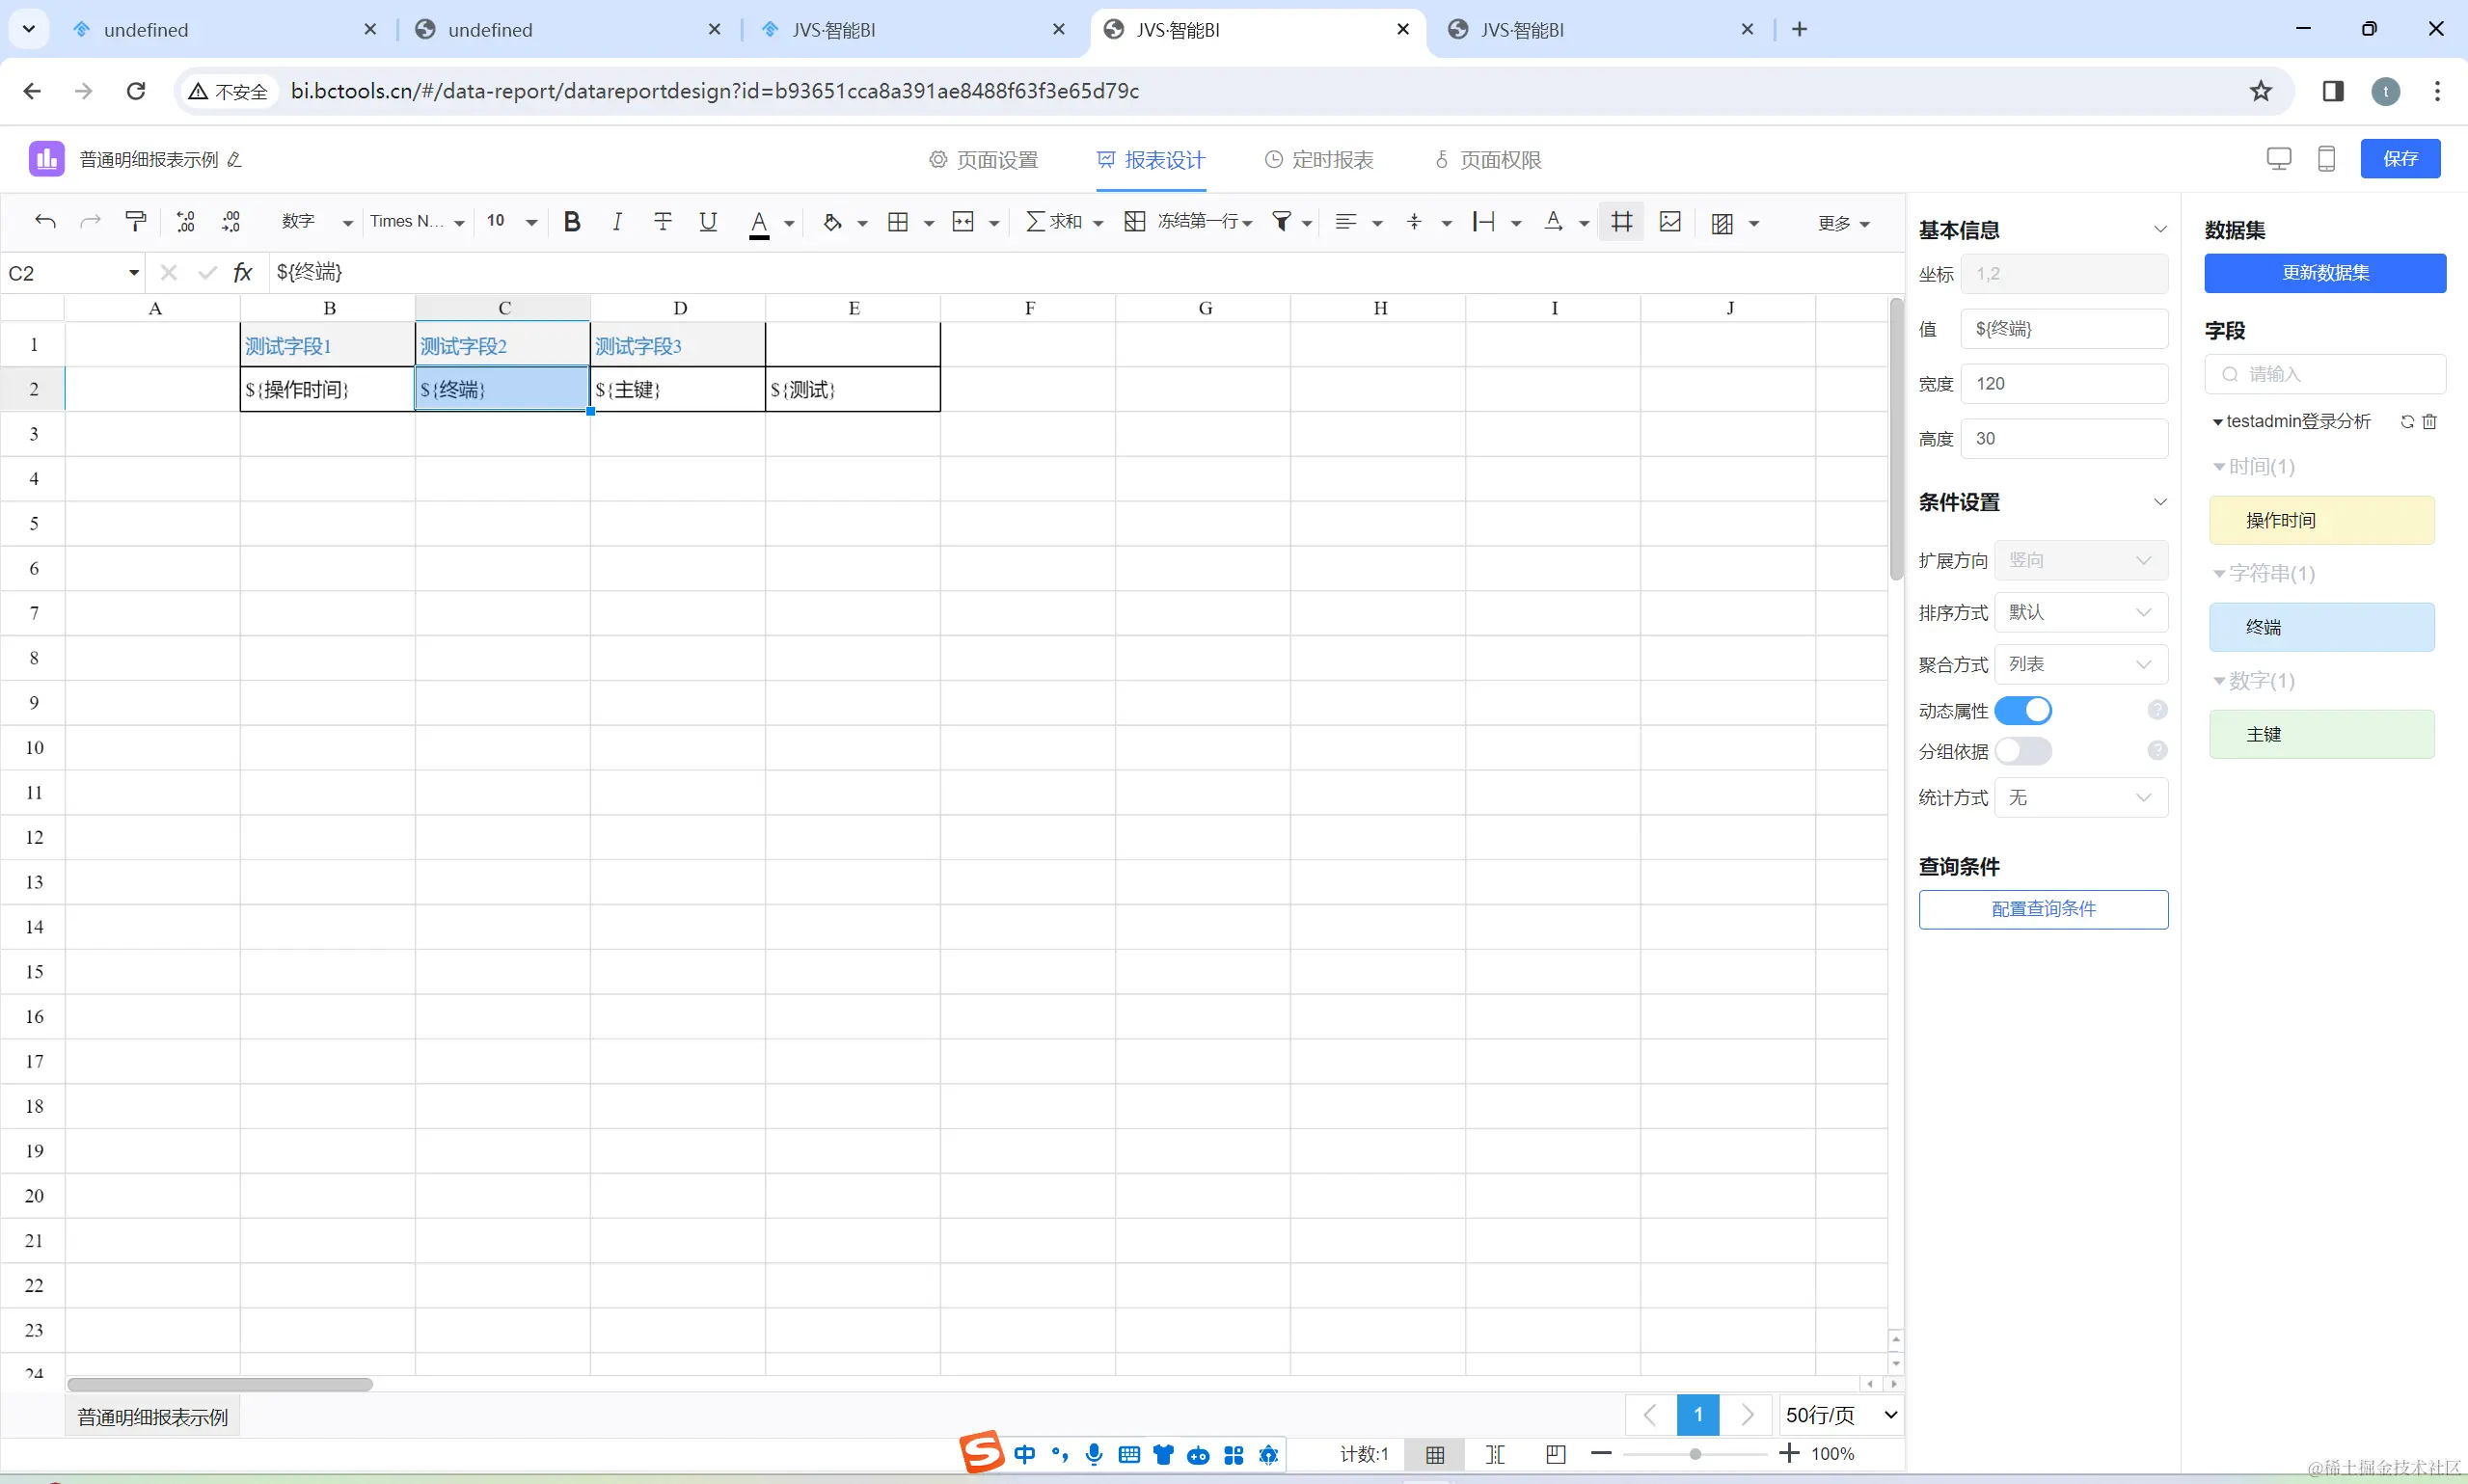
Task: Toggle bold formatting
Action: coord(572,222)
